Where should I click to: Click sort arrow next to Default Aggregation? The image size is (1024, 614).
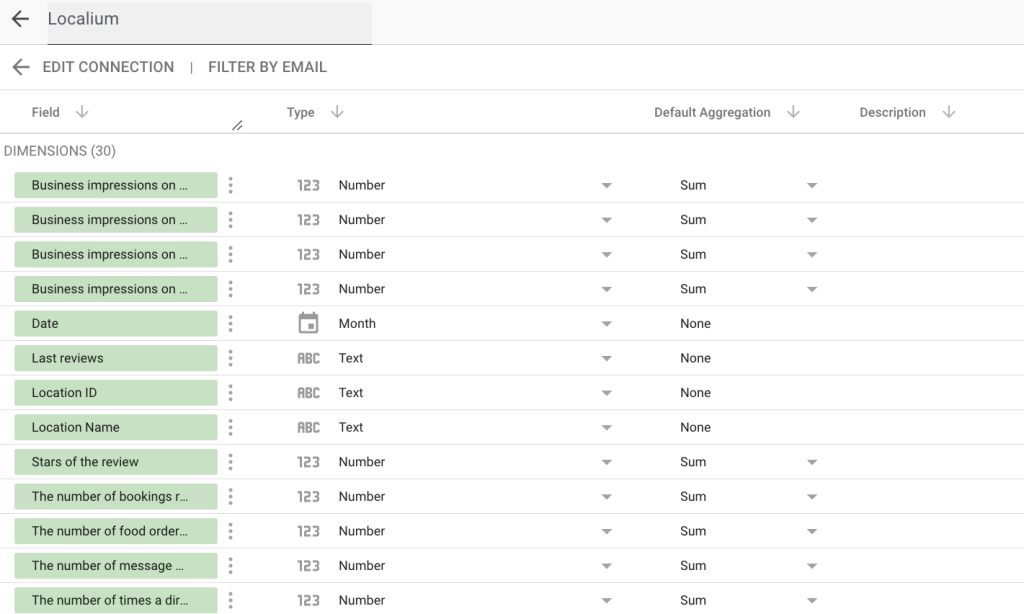tap(793, 112)
